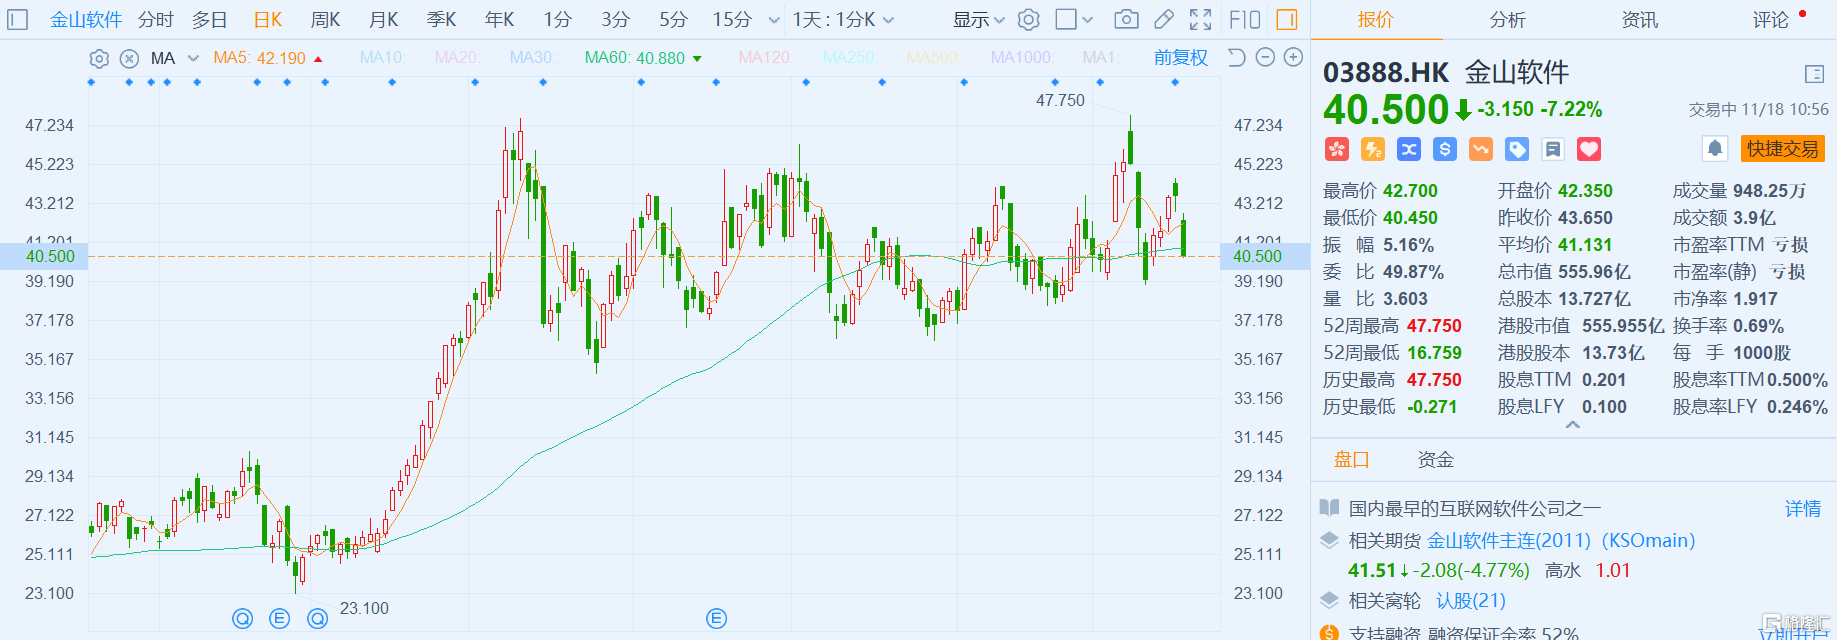Click the note bookmark icon
The image size is (1837, 640).
(1553, 149)
